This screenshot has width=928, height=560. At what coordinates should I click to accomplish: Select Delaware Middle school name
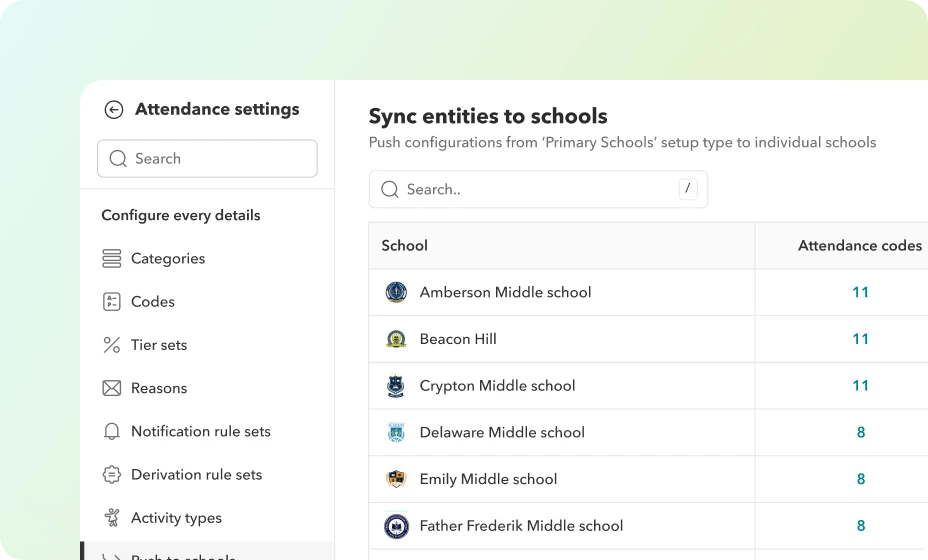tap(502, 433)
